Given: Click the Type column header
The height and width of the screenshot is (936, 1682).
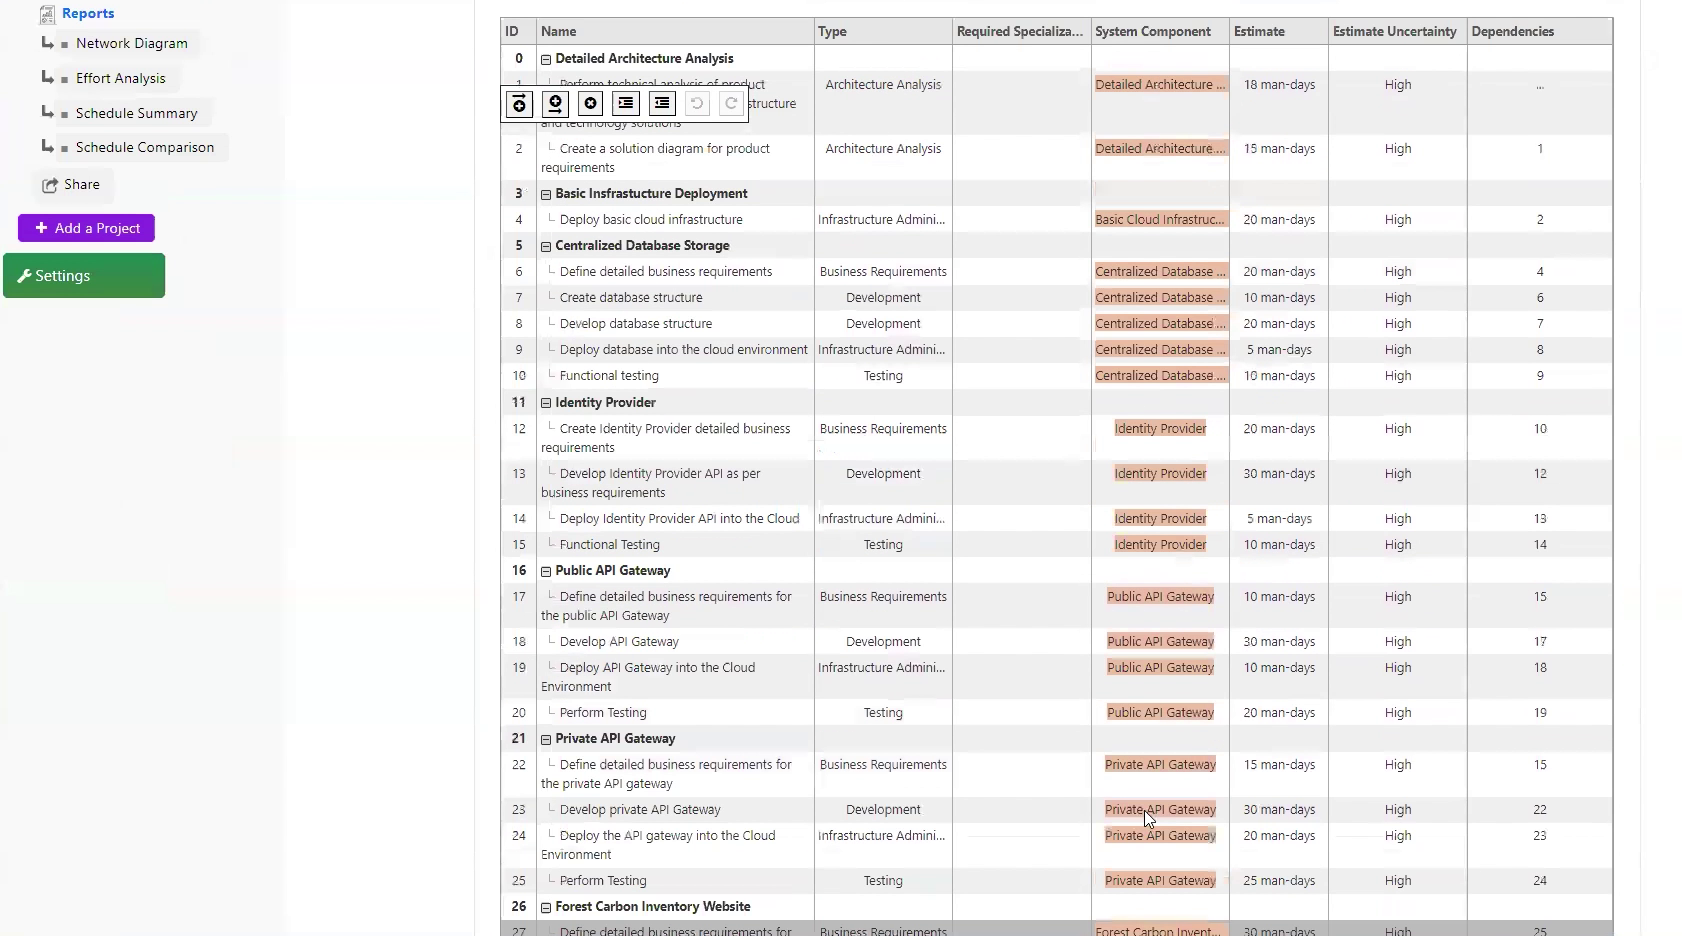Looking at the screenshot, I should click(x=883, y=31).
